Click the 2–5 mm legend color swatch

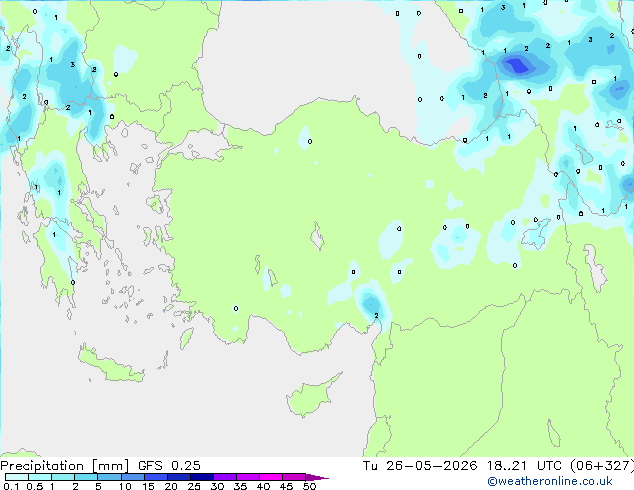click(x=86, y=477)
